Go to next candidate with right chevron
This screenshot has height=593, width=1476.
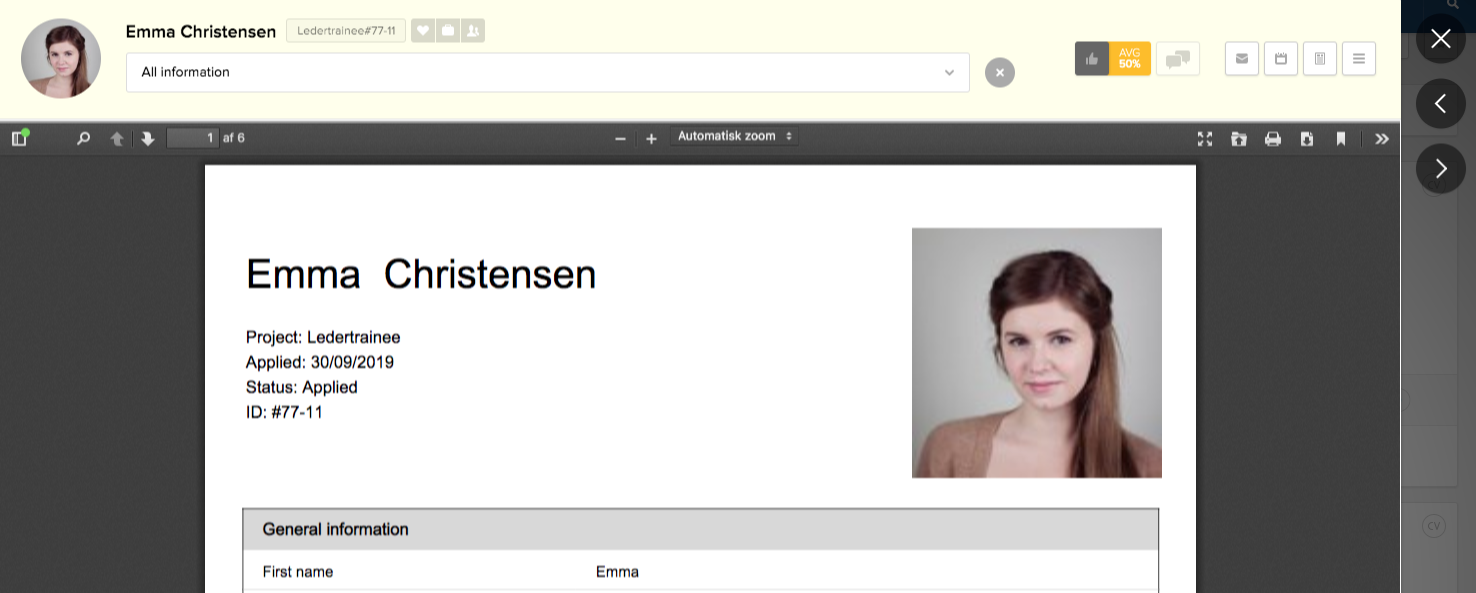pyautogui.click(x=1440, y=168)
